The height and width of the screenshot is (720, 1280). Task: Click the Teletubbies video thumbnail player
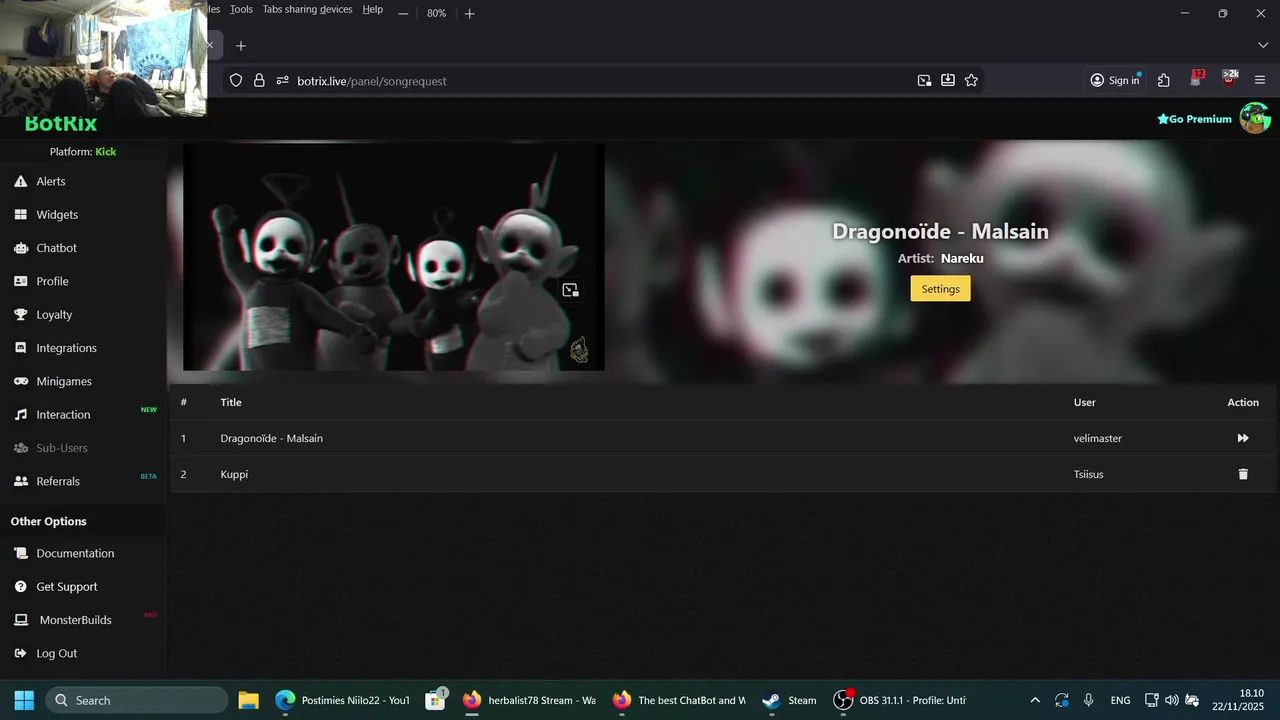(x=394, y=257)
